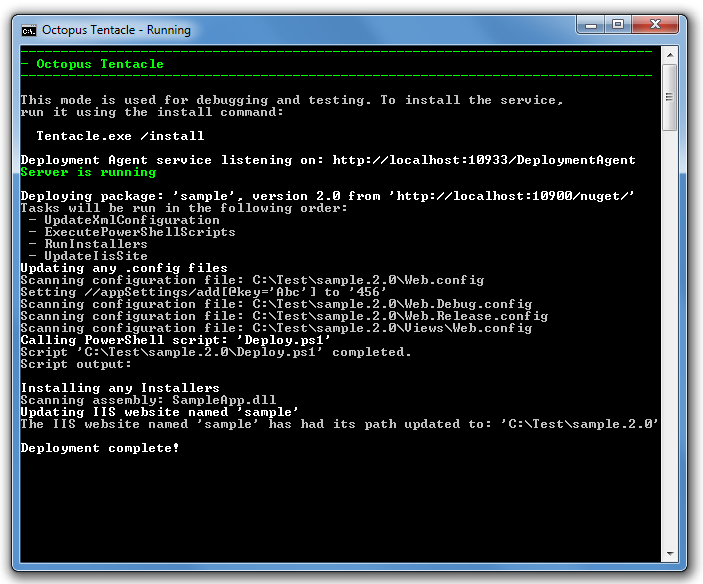Click 'run it using the install command' line

[x=152, y=112]
